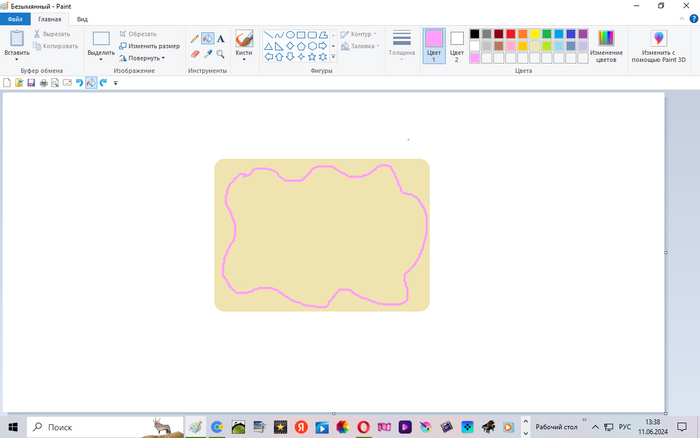Click the Save icon in quick access toolbar

(x=31, y=83)
